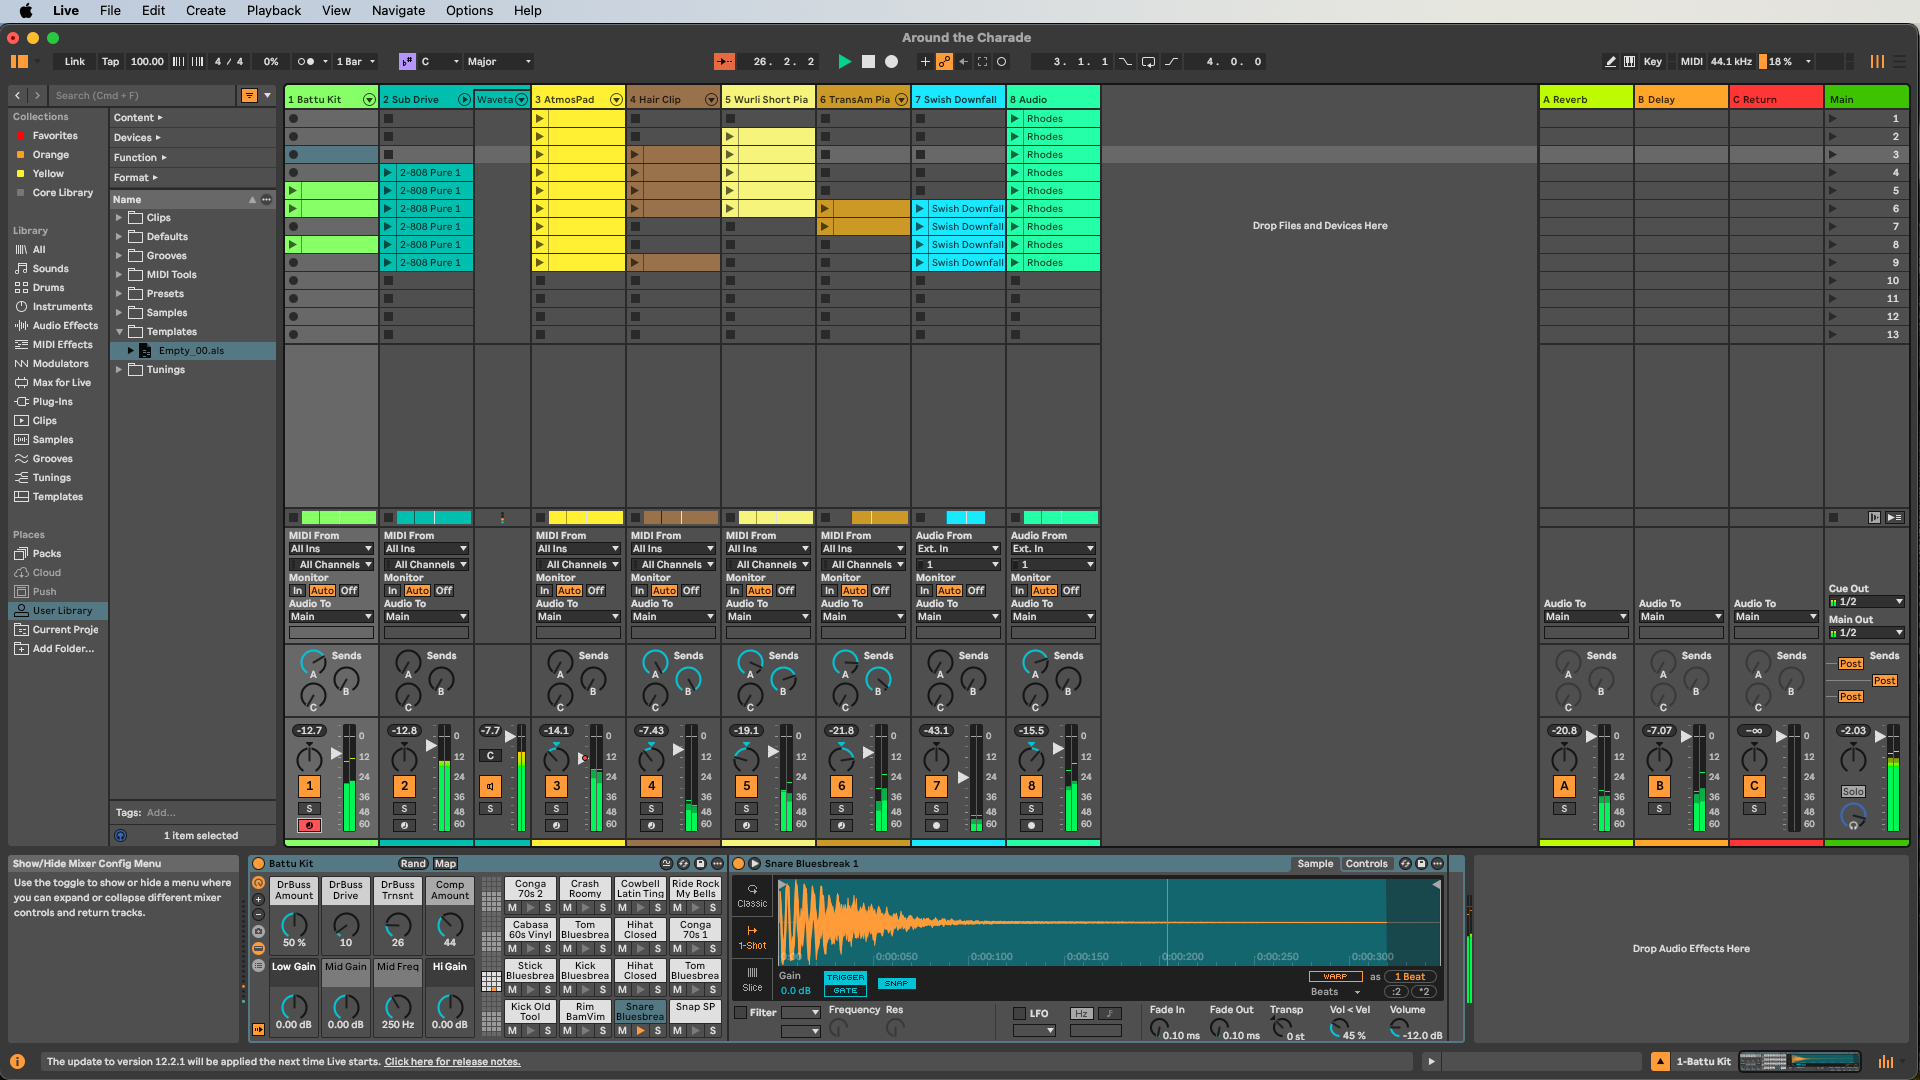Open the Options menu

pos(469,11)
